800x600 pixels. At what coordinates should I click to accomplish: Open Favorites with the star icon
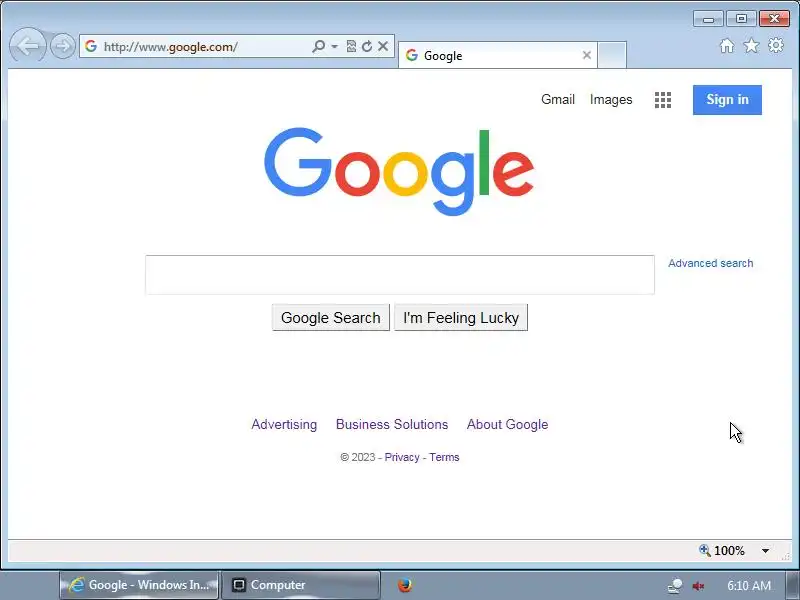pyautogui.click(x=751, y=46)
